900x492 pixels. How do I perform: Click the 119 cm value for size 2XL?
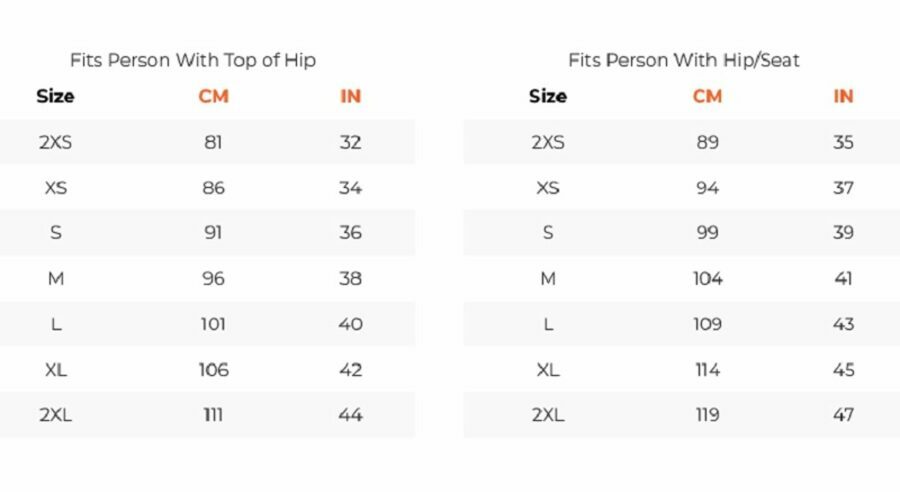tap(707, 414)
